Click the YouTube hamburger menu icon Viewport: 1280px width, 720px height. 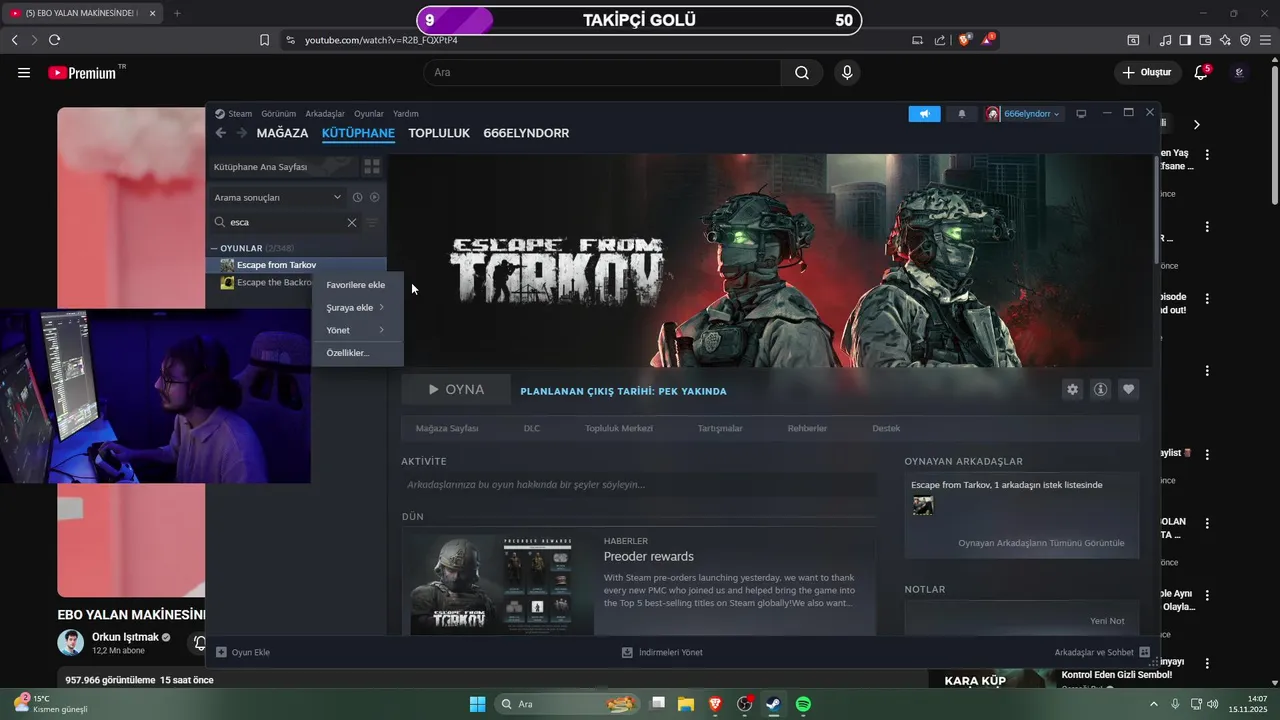pos(24,72)
